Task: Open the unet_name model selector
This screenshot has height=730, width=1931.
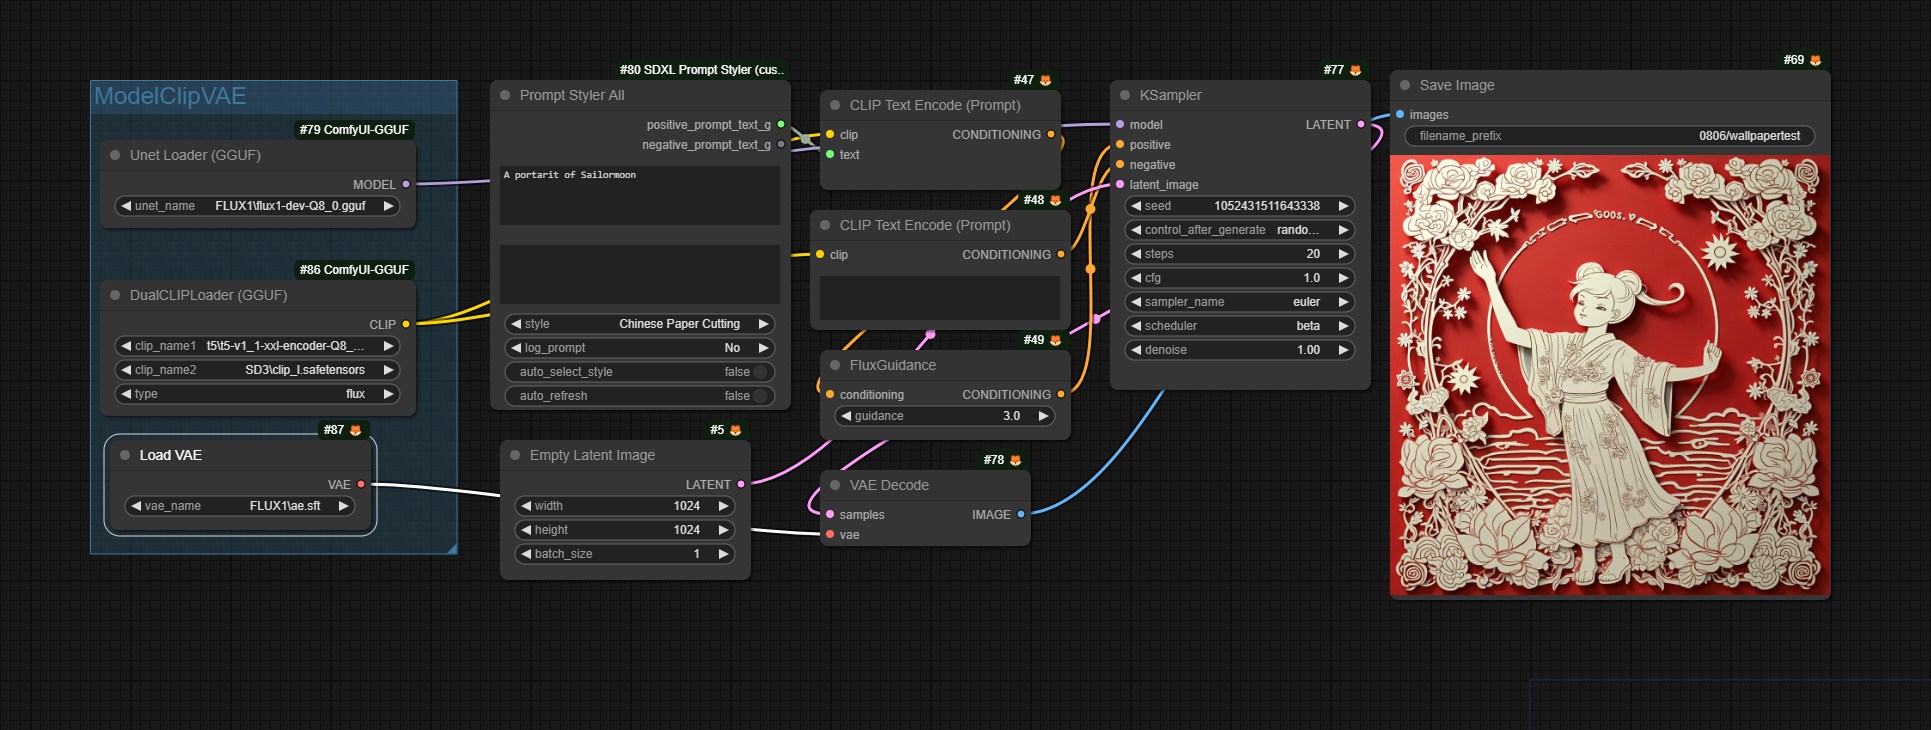Action: pyautogui.click(x=257, y=206)
